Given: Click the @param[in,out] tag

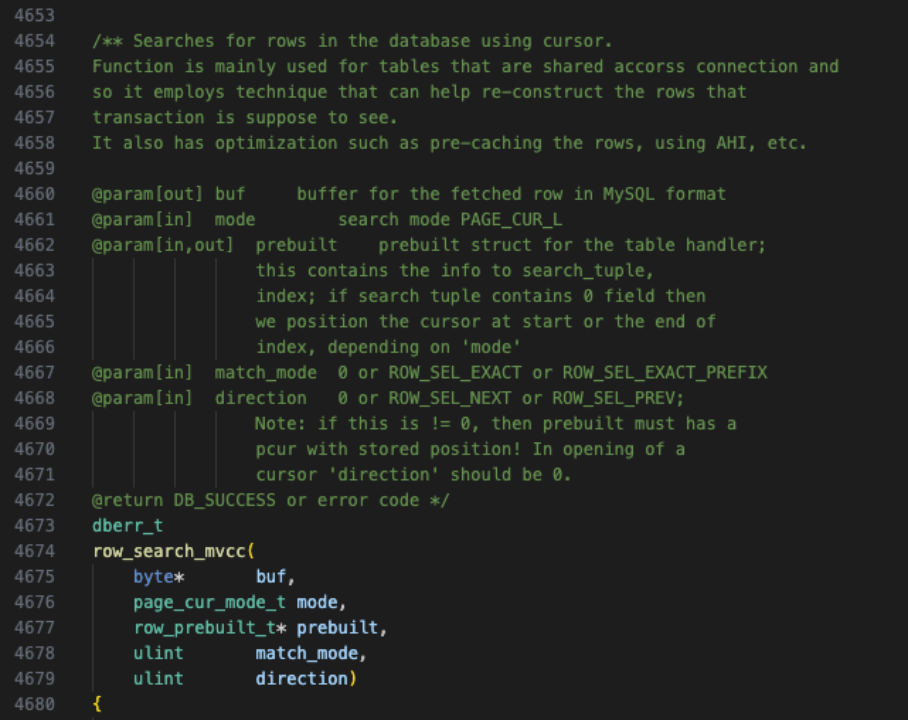Looking at the screenshot, I should pos(163,245).
